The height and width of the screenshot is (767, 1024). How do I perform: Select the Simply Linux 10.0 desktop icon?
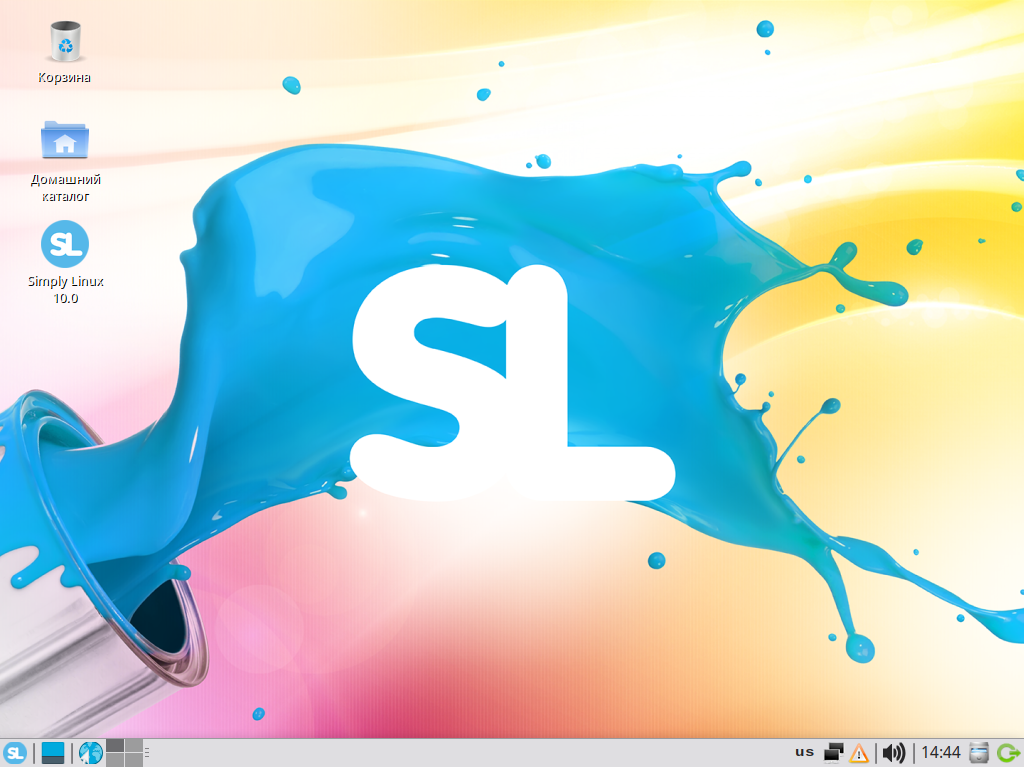[65, 244]
